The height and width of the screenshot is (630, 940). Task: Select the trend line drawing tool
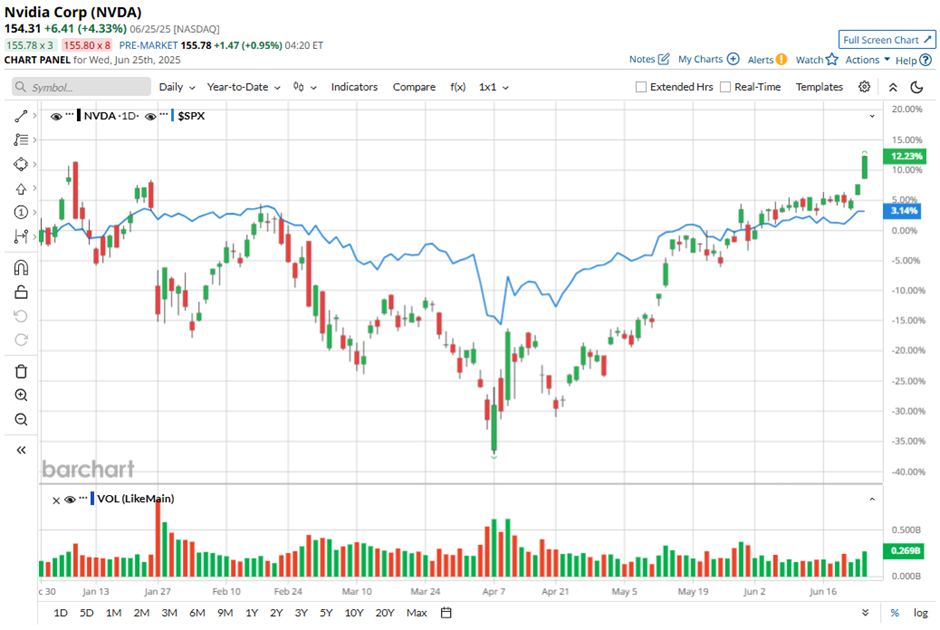21,116
